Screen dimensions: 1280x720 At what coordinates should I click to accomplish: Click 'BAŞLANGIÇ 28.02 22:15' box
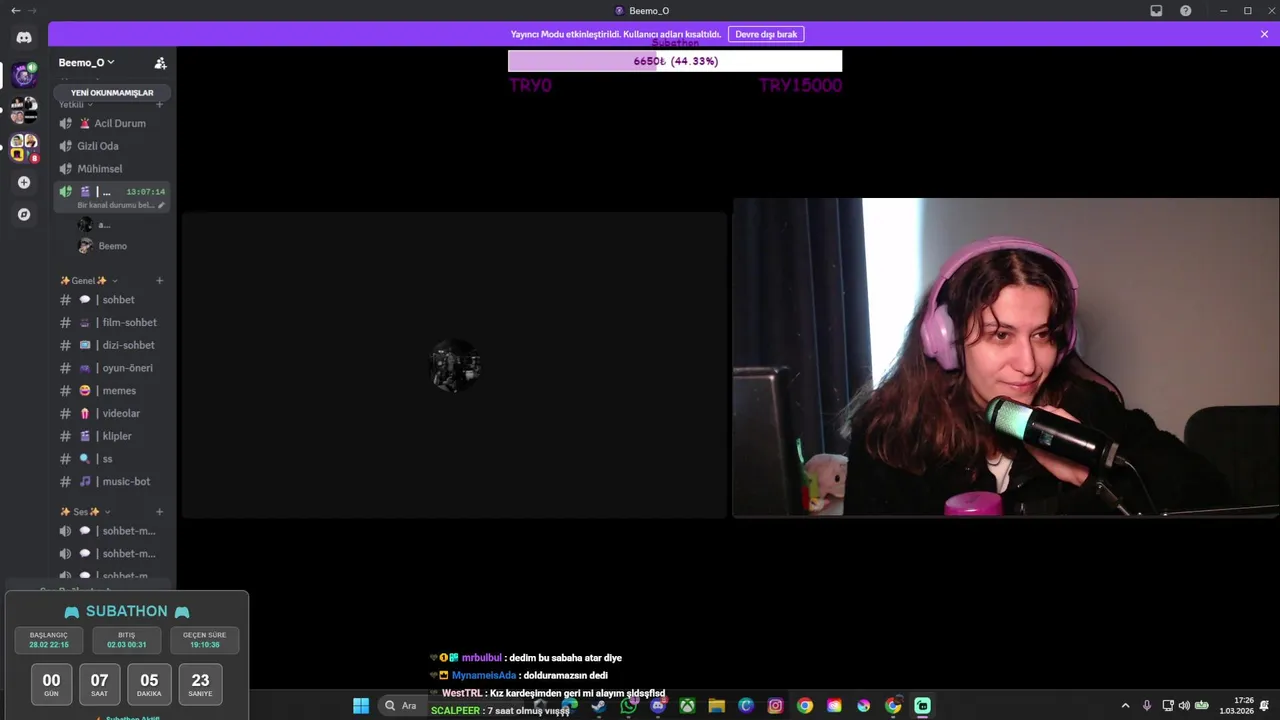tap(49, 640)
